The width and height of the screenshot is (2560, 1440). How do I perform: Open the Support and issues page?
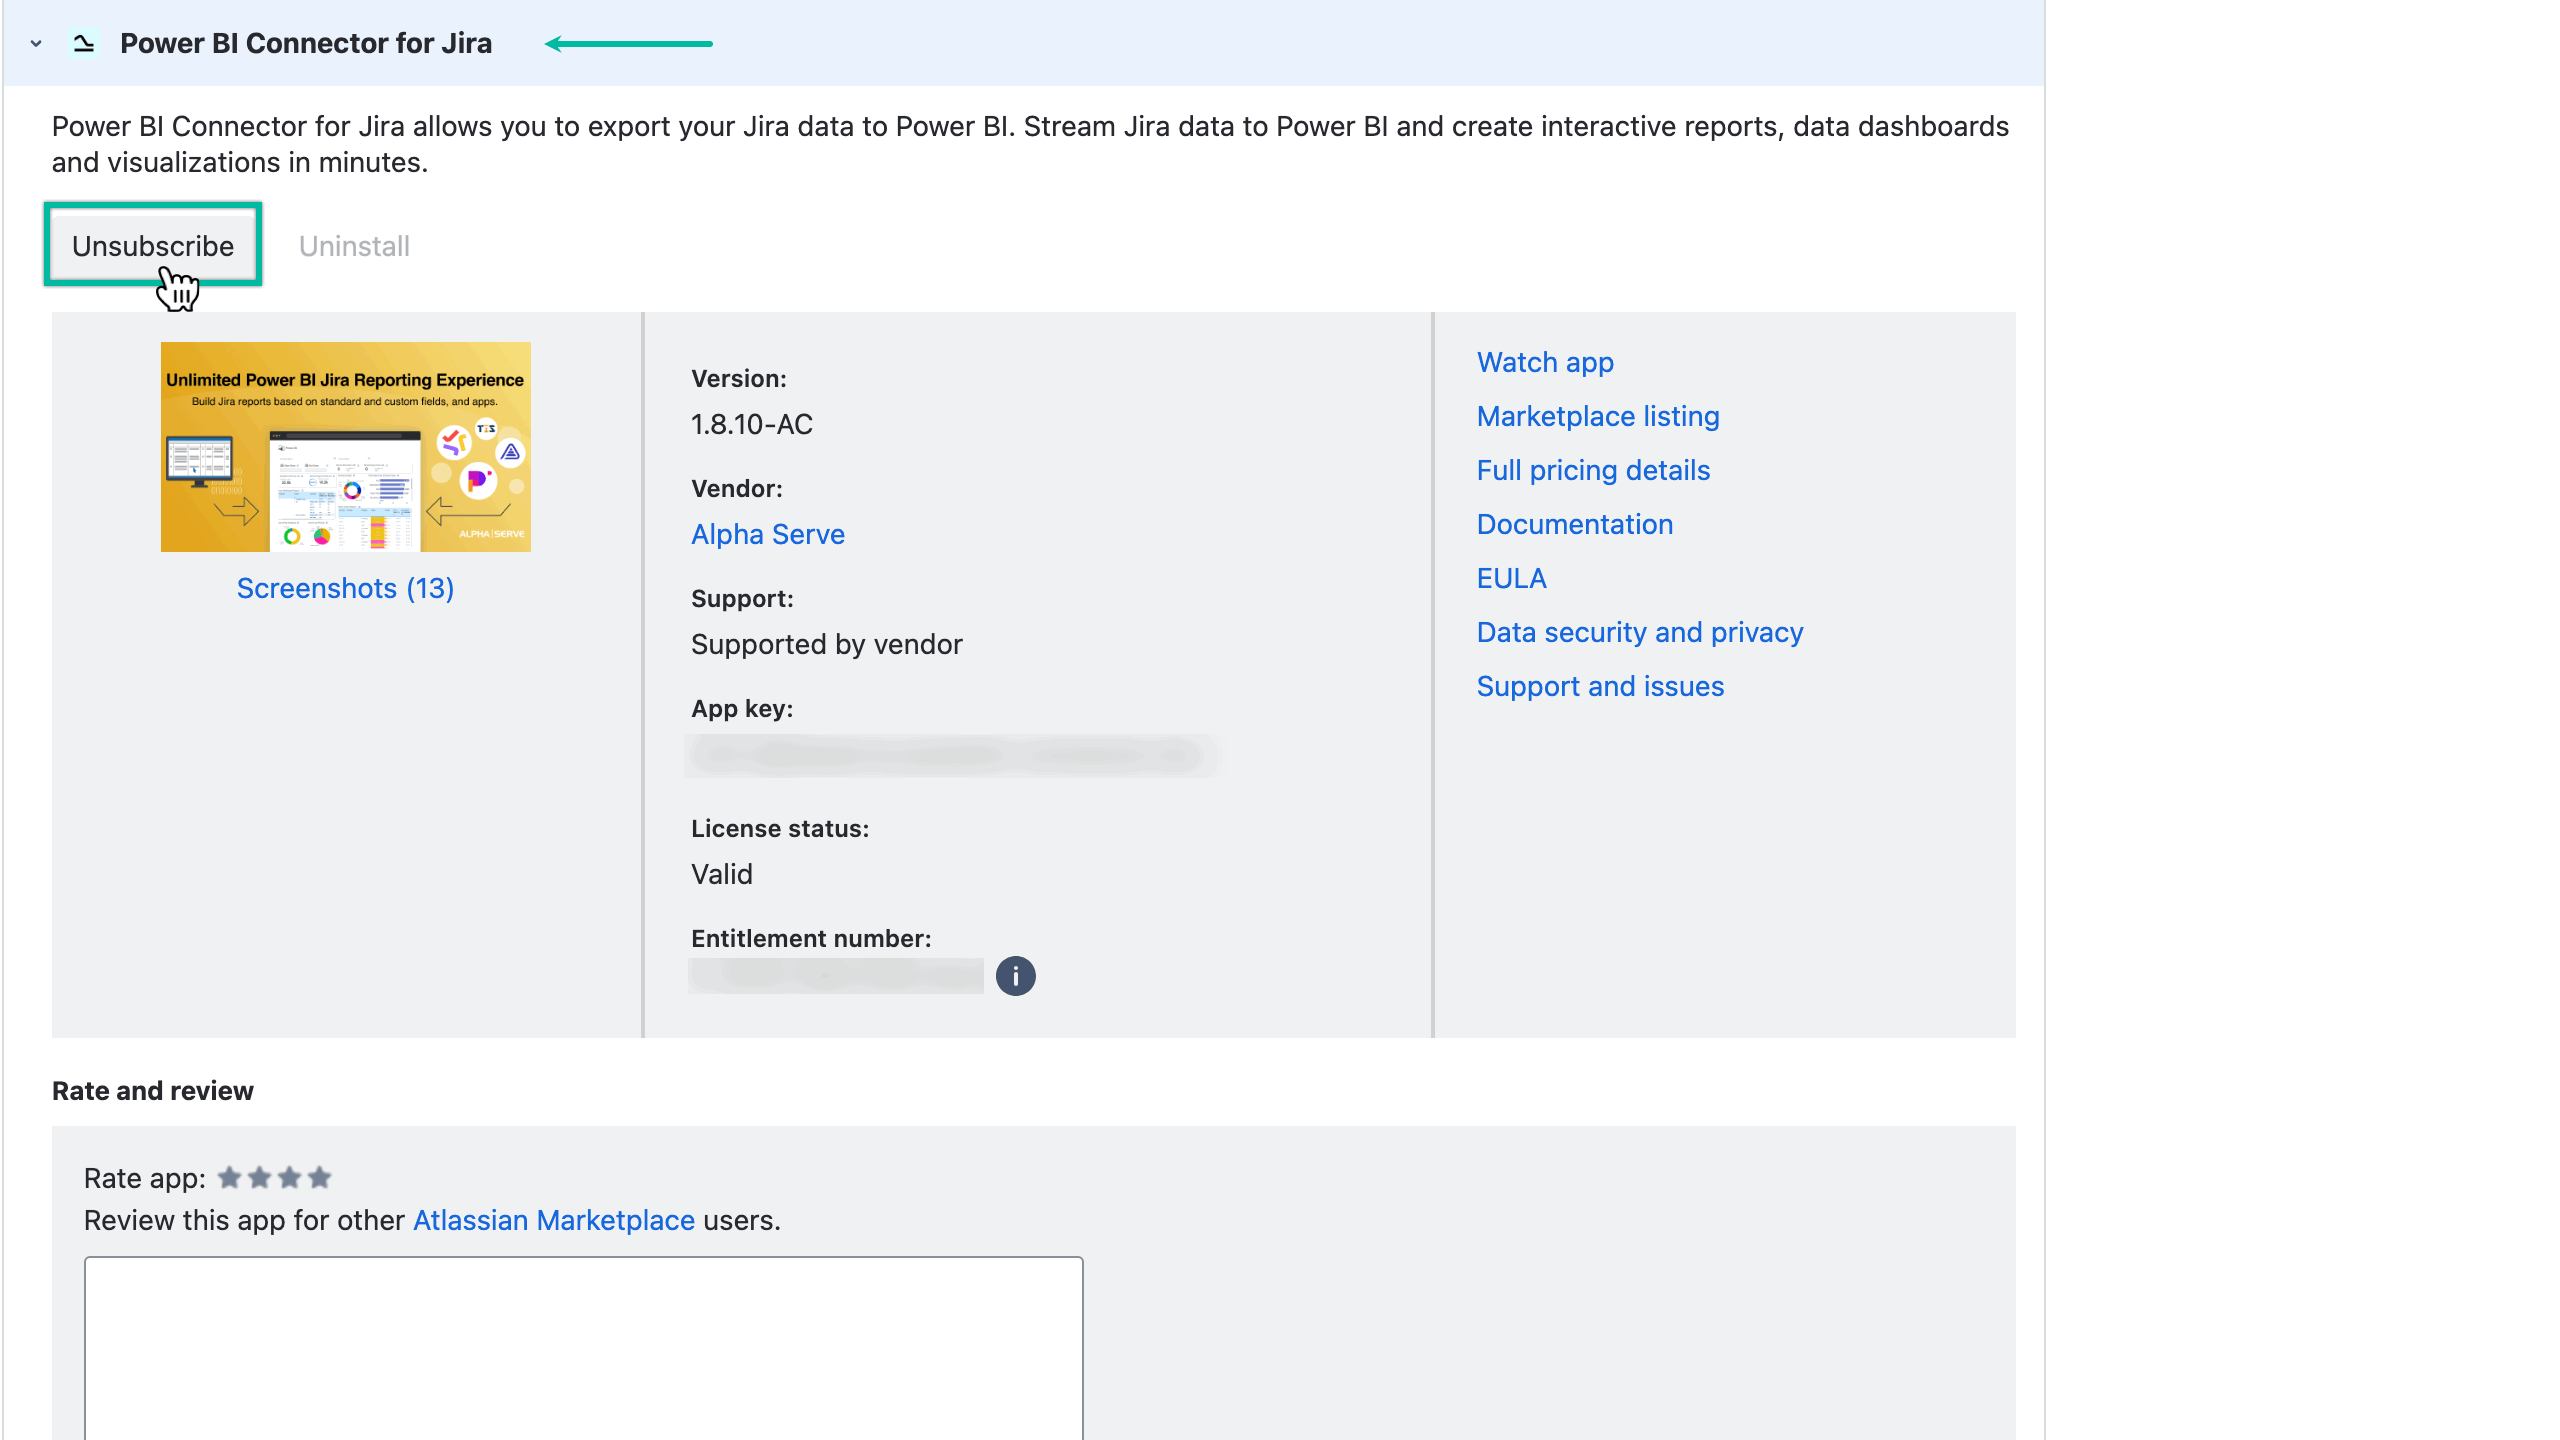tap(1599, 686)
